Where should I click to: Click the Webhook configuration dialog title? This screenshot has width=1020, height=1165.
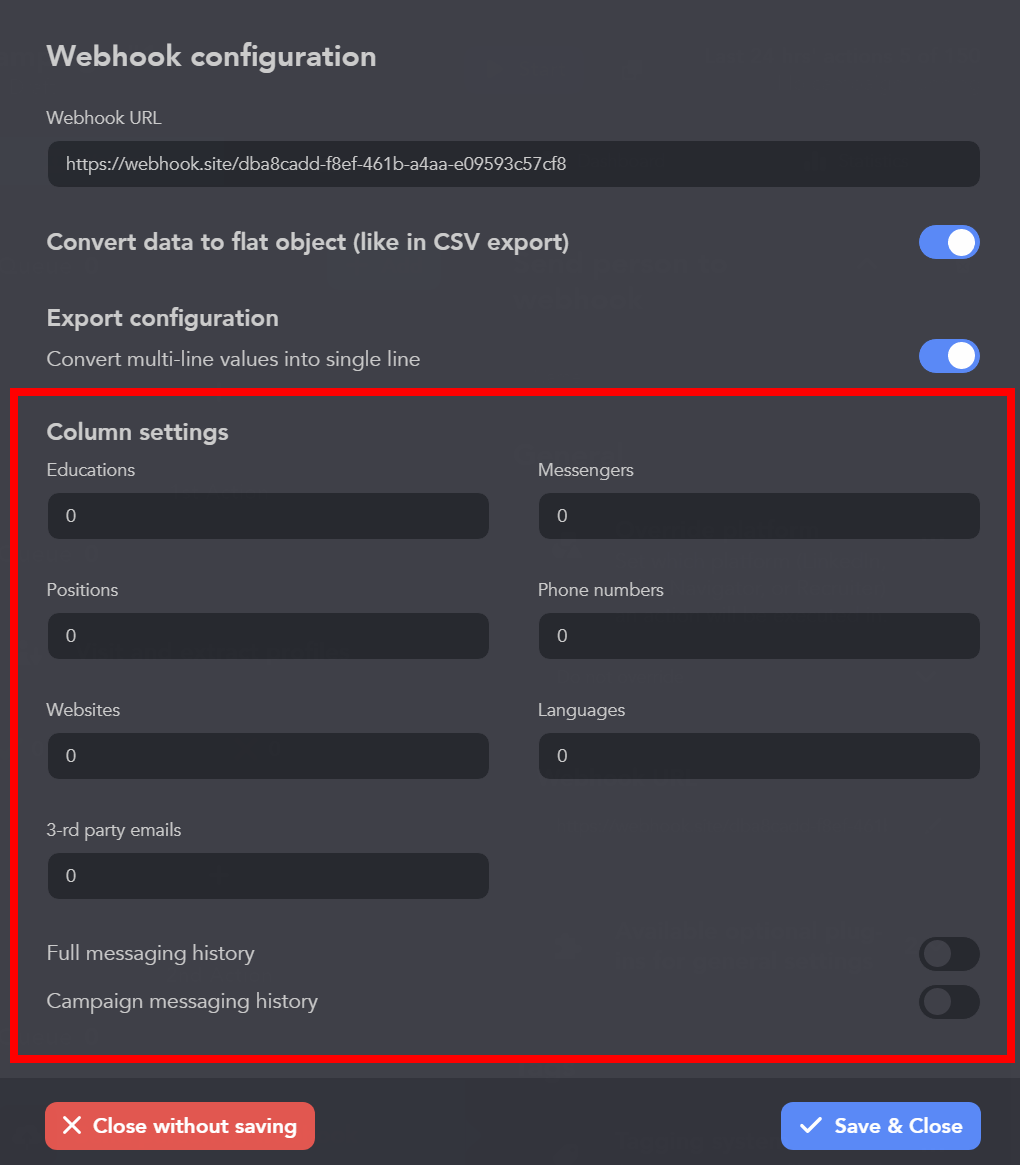(211, 56)
